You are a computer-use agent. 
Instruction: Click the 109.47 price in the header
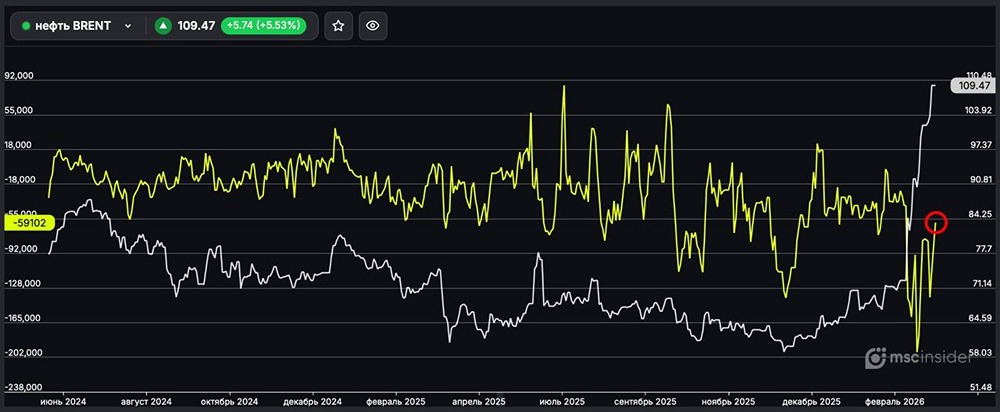195,26
